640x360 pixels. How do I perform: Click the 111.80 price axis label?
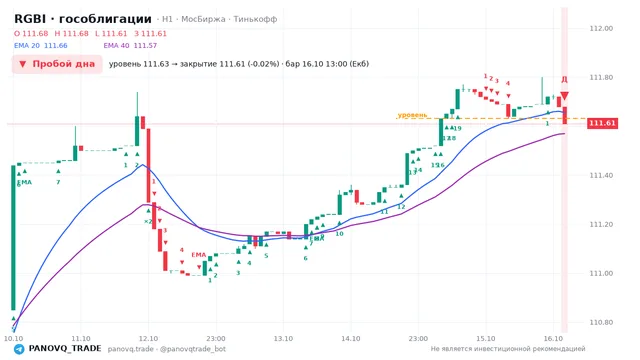point(601,77)
